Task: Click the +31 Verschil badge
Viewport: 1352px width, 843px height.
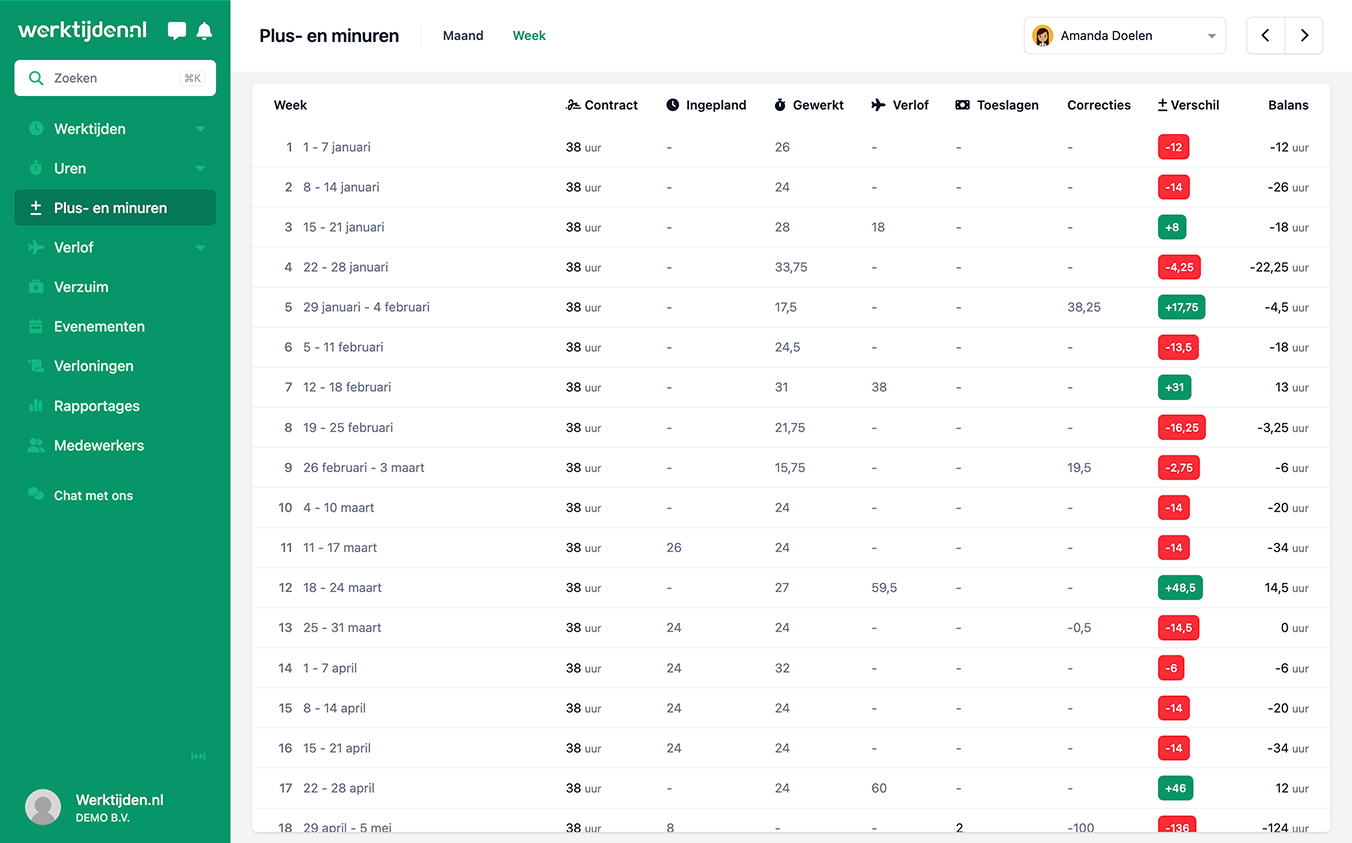Action: [x=1175, y=387]
